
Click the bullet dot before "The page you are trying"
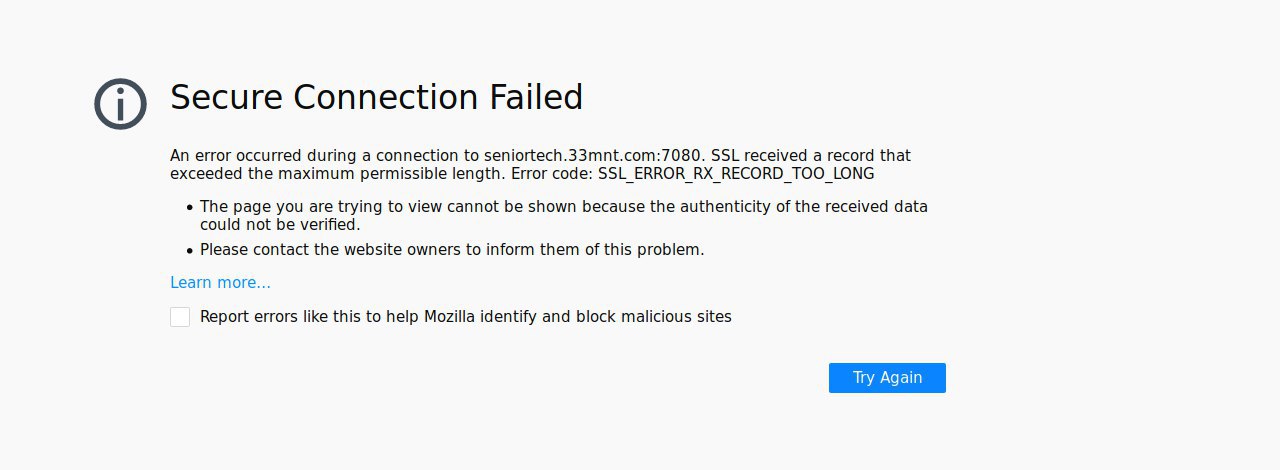pos(189,208)
